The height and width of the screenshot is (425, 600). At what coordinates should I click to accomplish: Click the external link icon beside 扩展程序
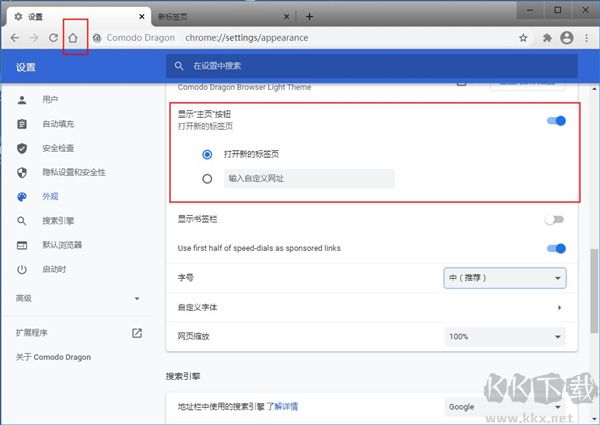click(137, 333)
